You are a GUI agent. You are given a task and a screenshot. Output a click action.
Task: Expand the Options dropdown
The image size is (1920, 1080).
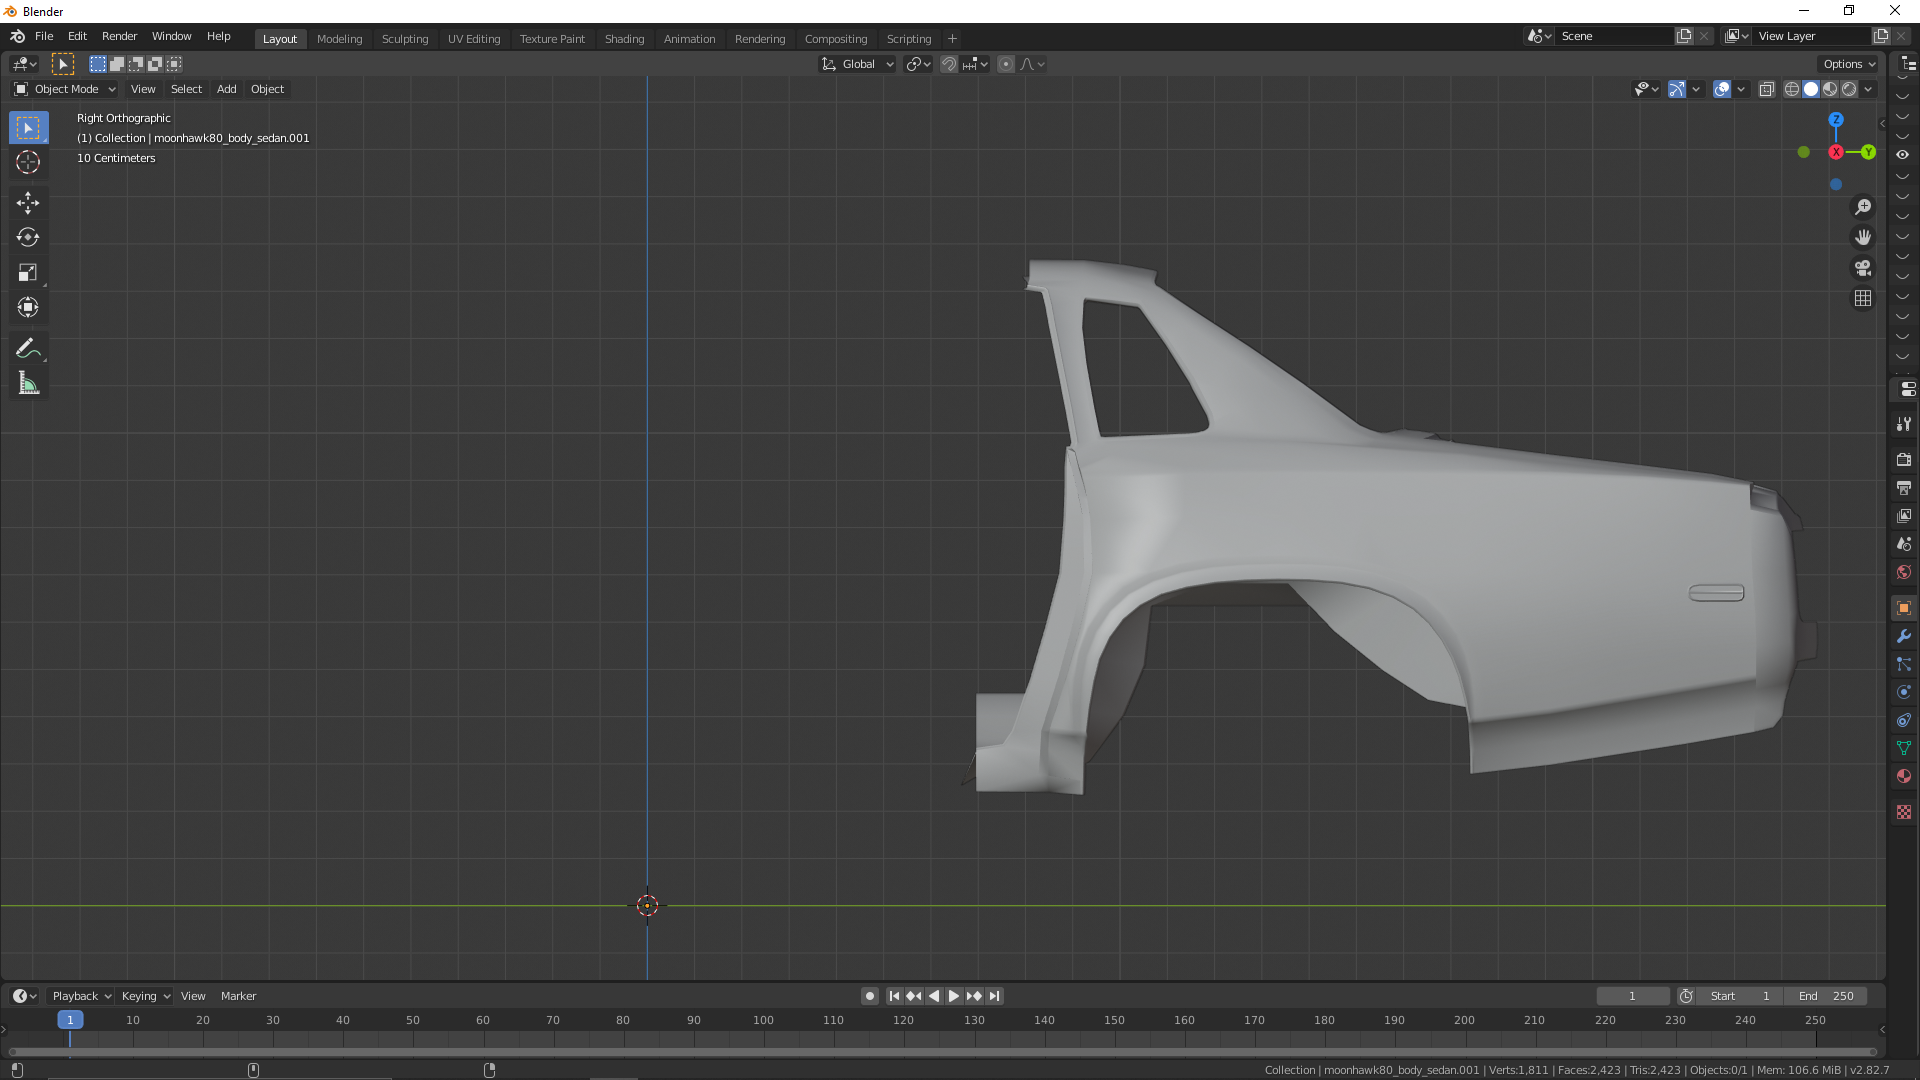1849,64
